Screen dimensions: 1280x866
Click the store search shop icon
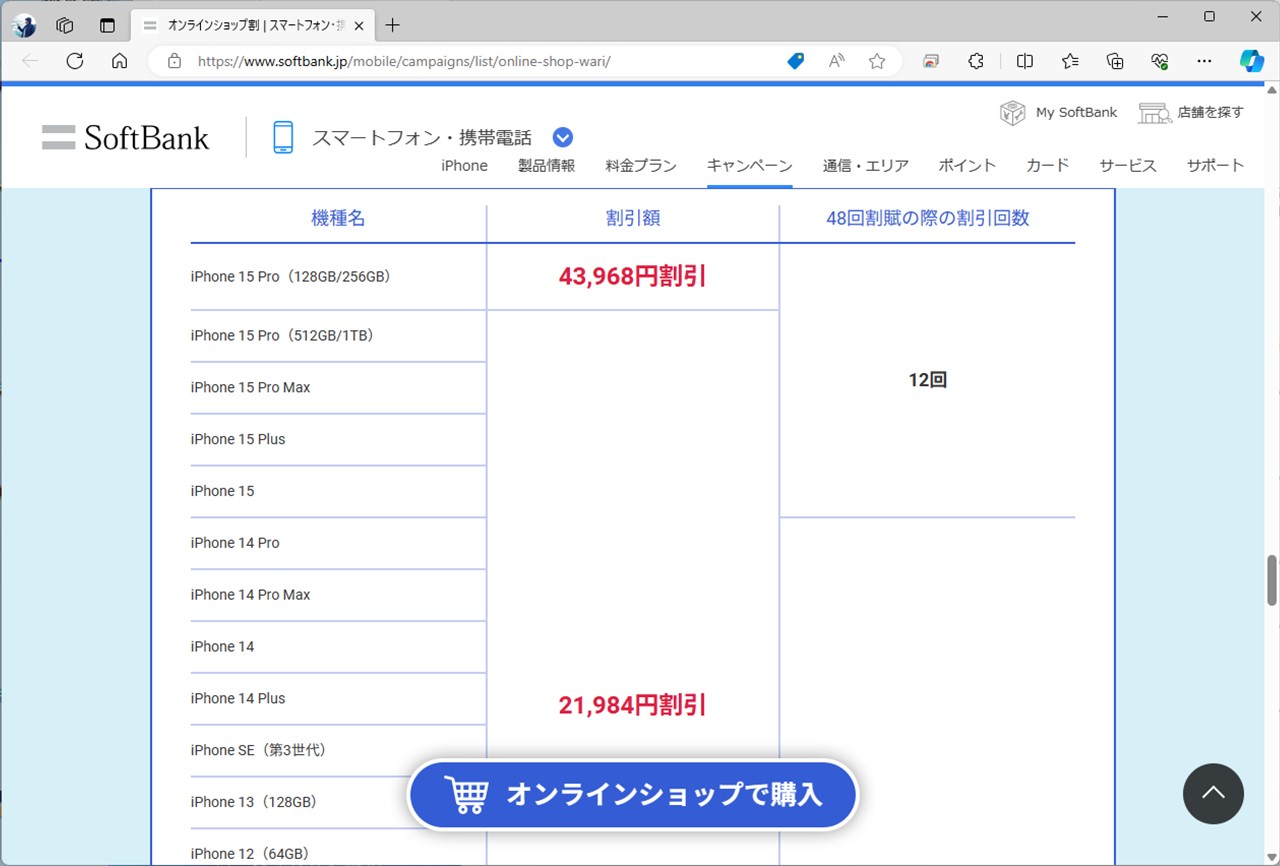(1154, 112)
